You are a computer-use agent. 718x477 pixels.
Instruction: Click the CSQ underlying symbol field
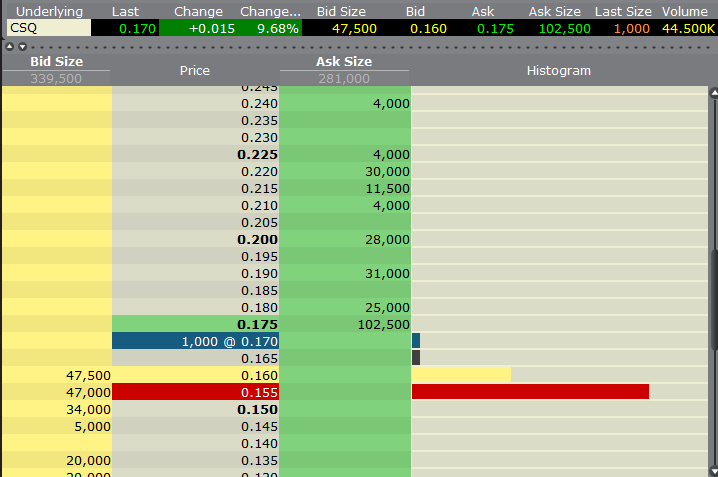[48, 28]
